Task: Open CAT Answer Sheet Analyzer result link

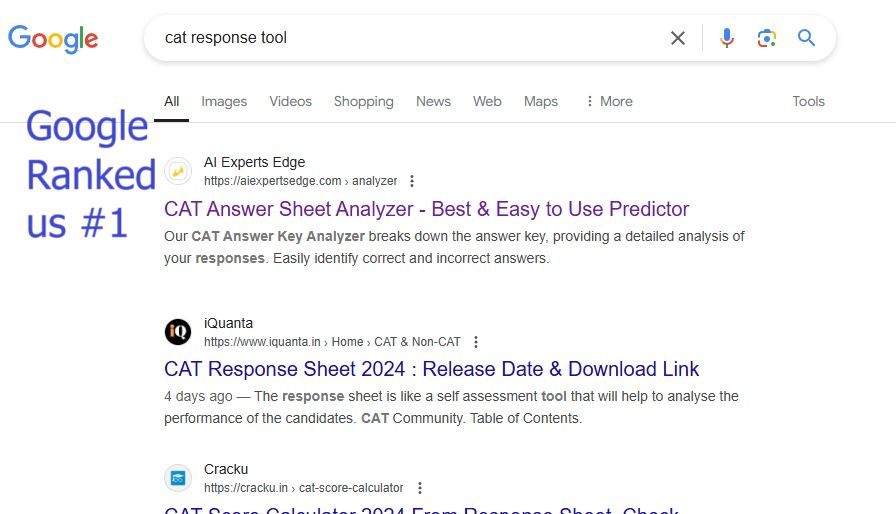Action: click(x=426, y=209)
